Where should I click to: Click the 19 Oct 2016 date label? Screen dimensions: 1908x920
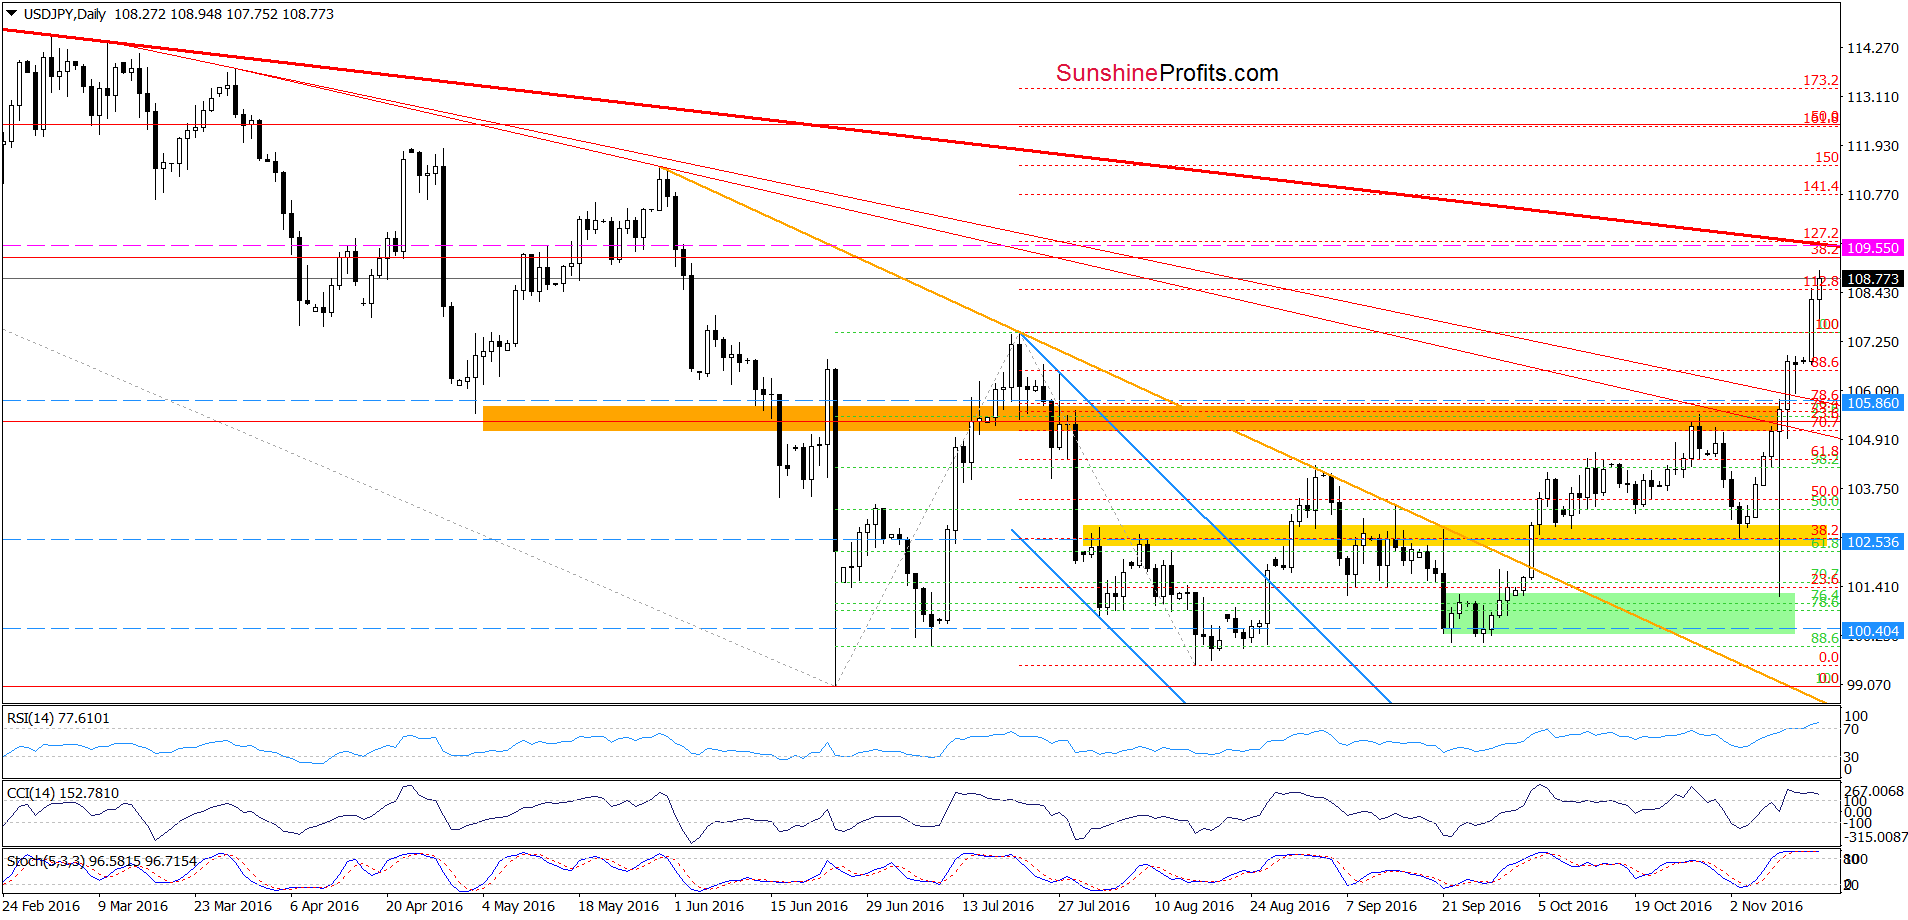[x=1673, y=906]
